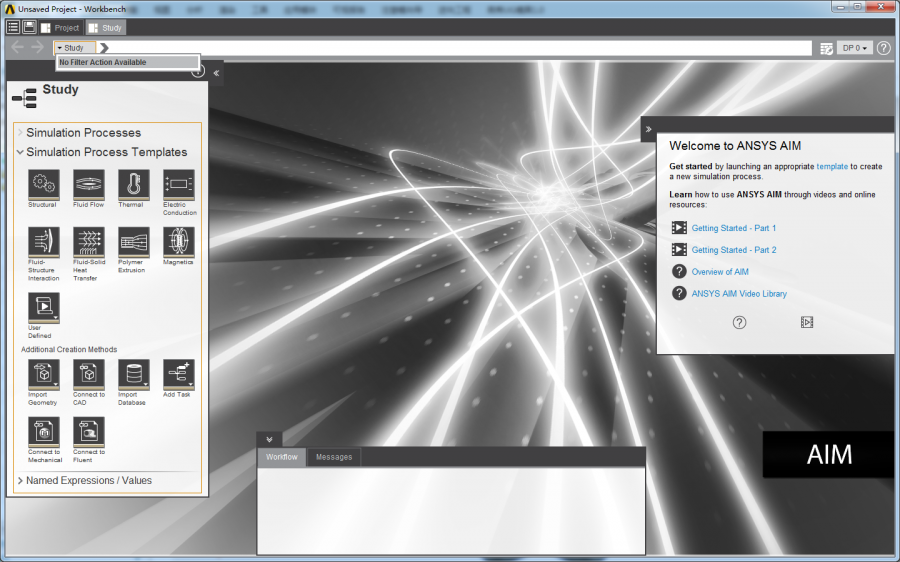
Task: Select Connect to Fluent icon
Action: point(88,432)
